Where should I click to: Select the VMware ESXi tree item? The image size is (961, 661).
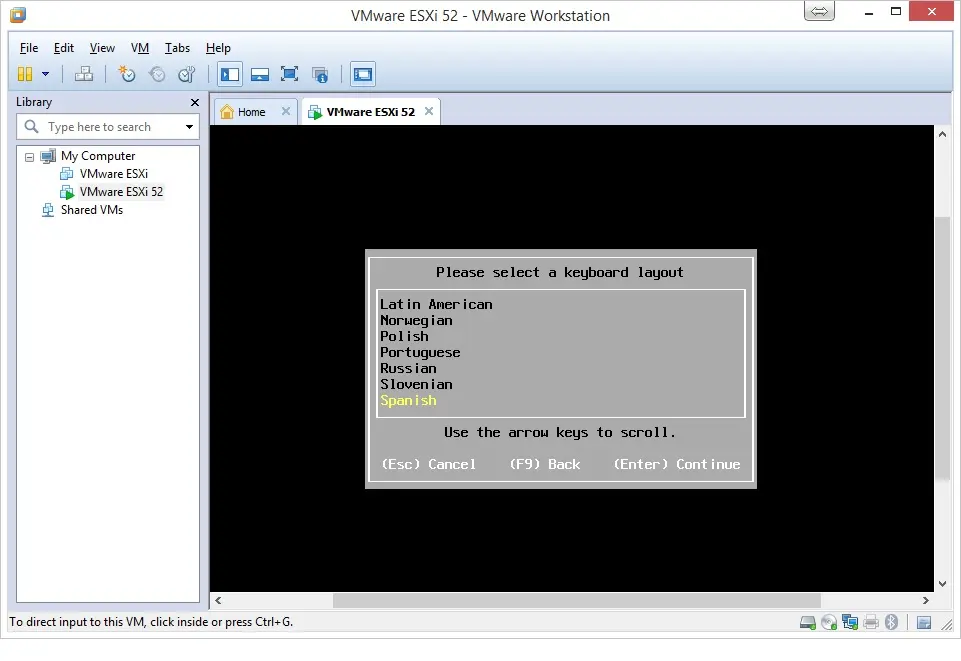pyautogui.click(x=113, y=174)
